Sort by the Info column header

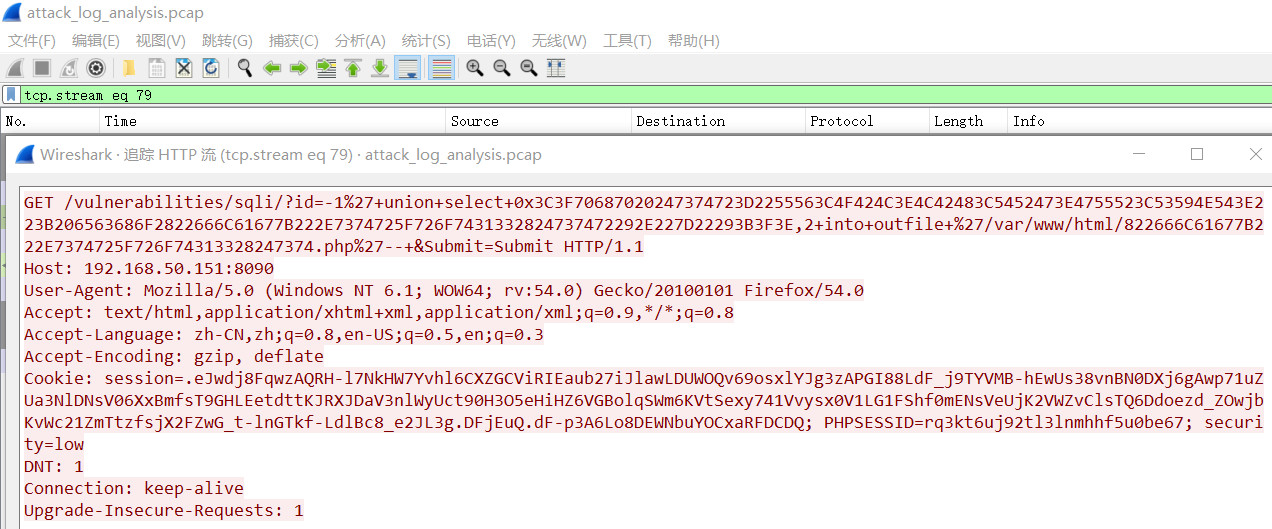pyautogui.click(x=1139, y=121)
